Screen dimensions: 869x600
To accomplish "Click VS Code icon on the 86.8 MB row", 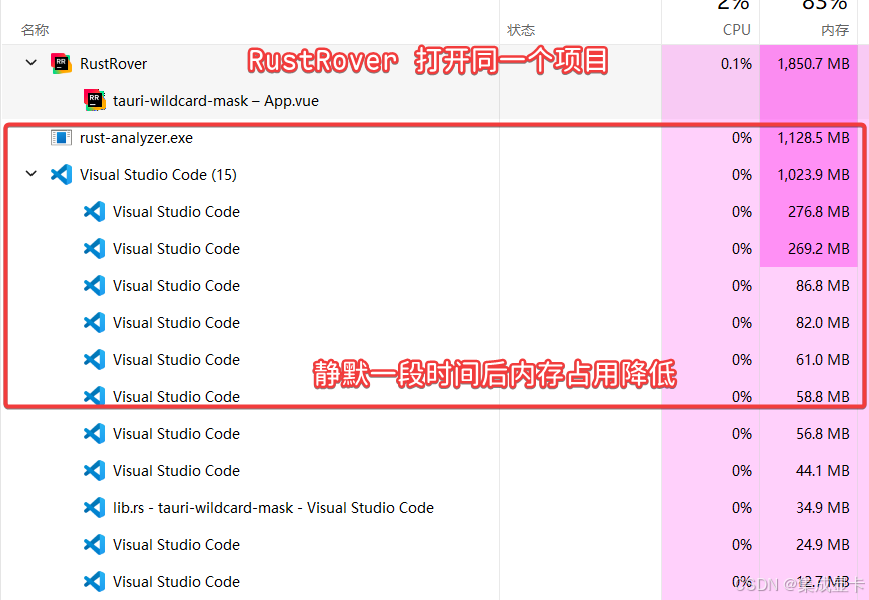I will coord(94,285).
